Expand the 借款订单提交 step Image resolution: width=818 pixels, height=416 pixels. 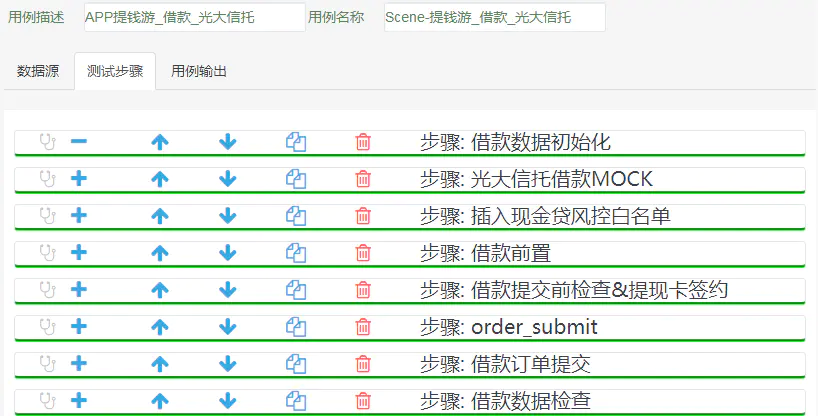tap(79, 364)
